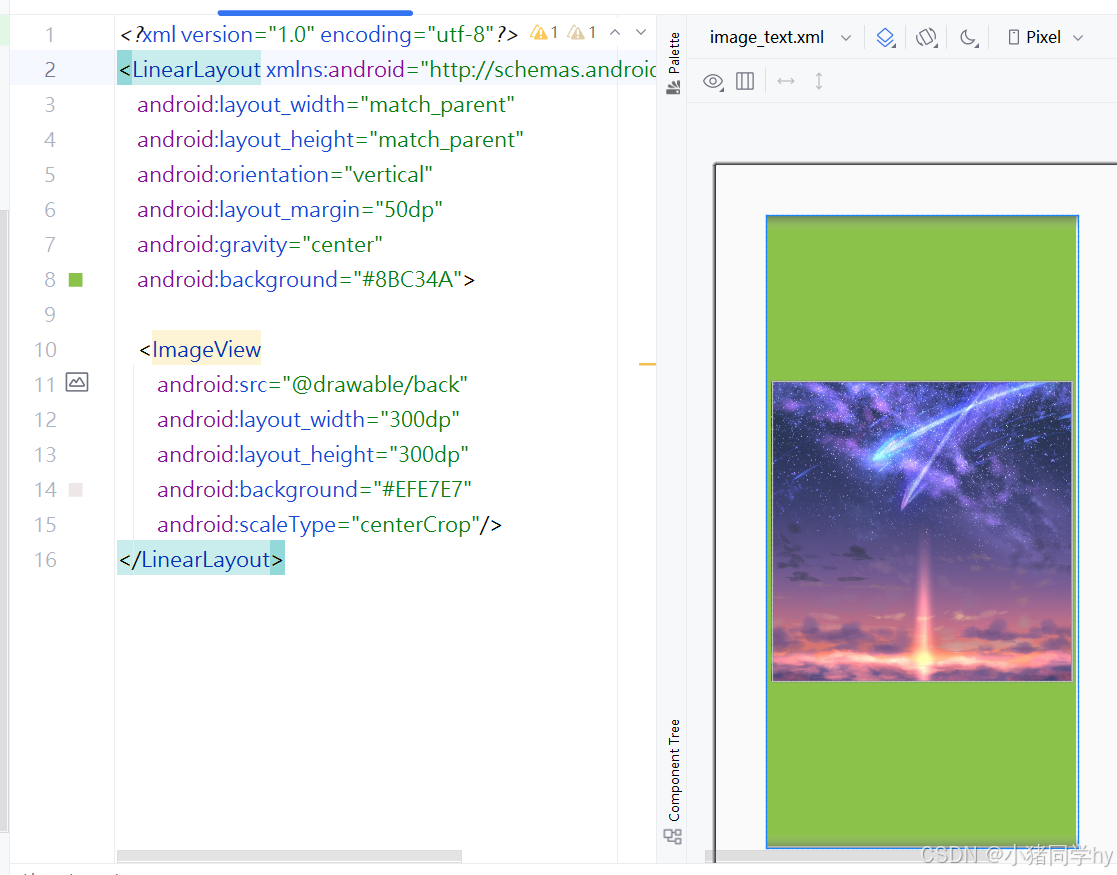Click line number 16 in gutter

click(46, 560)
